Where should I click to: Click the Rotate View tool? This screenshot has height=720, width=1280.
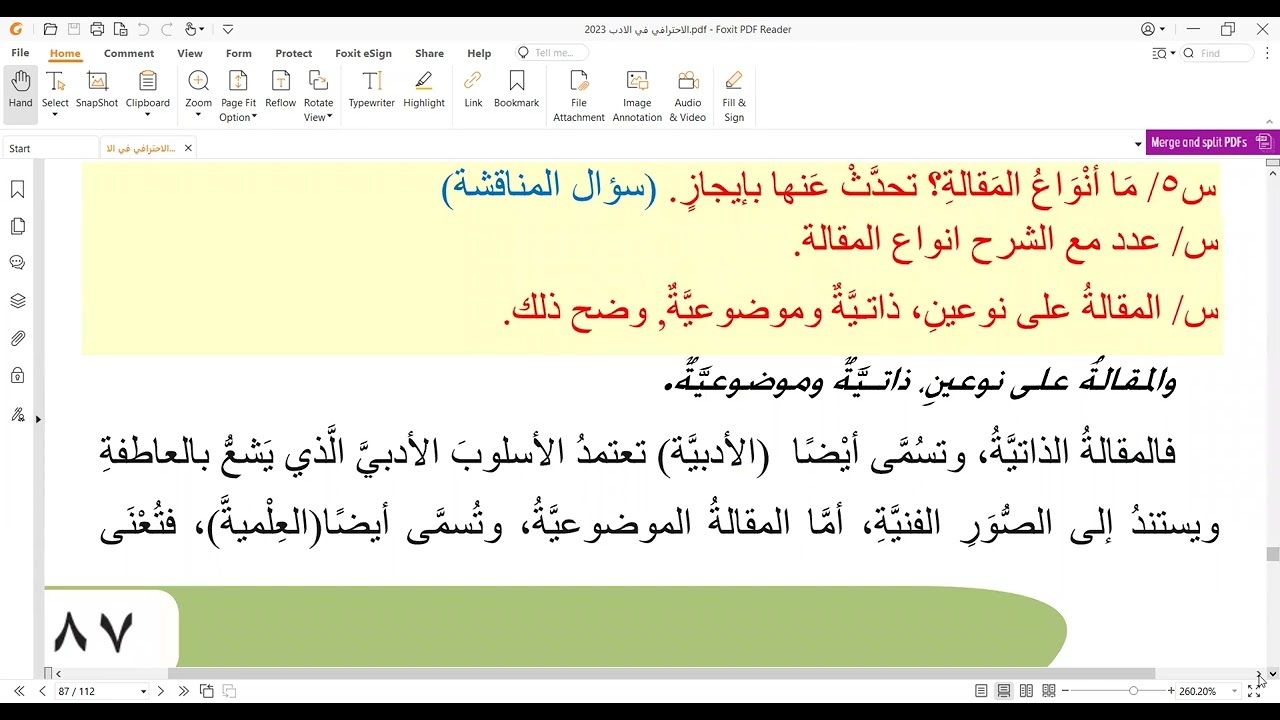click(x=319, y=95)
